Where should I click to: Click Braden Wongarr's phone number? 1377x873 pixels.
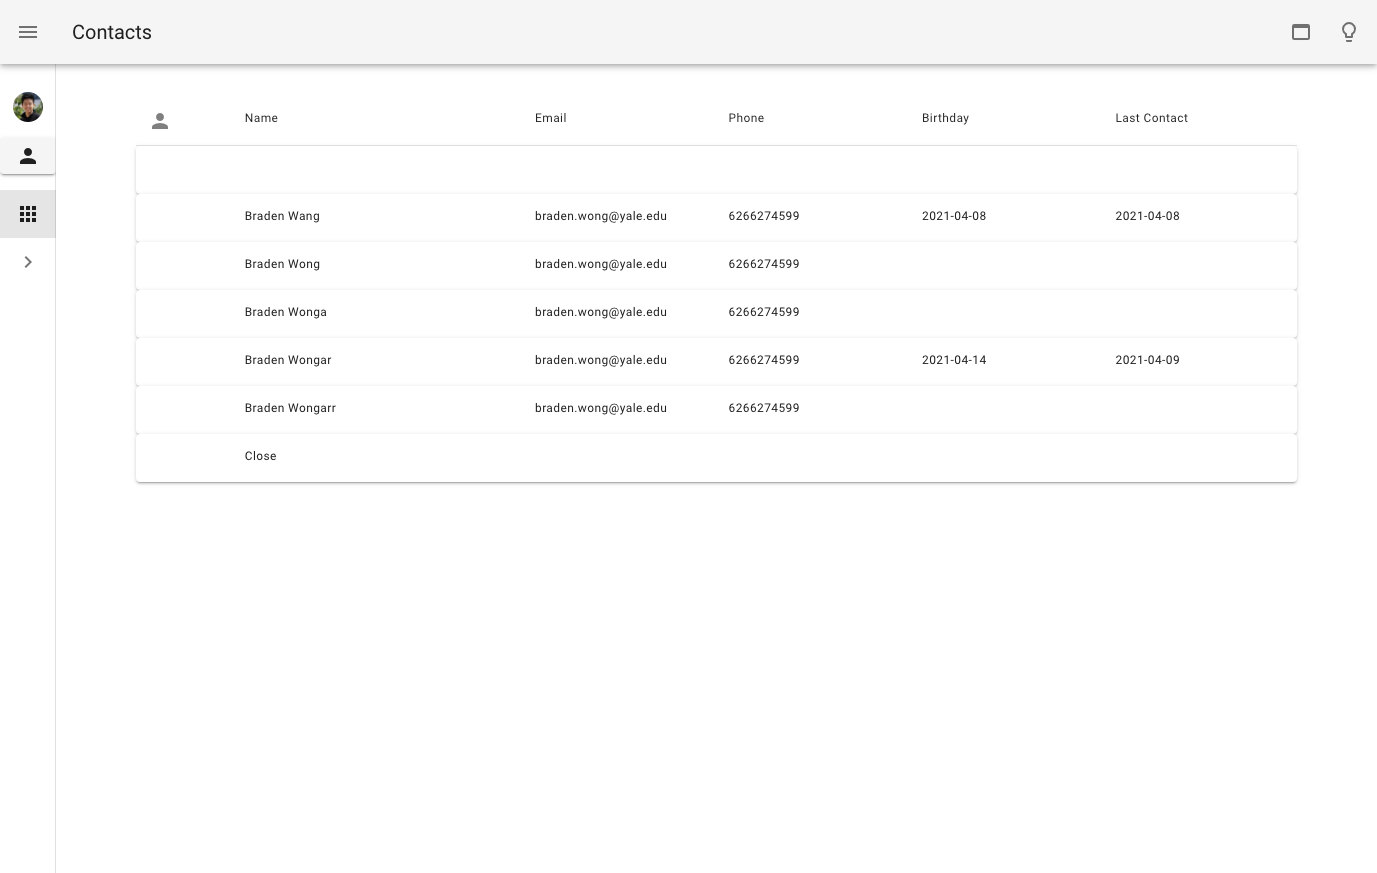(764, 408)
